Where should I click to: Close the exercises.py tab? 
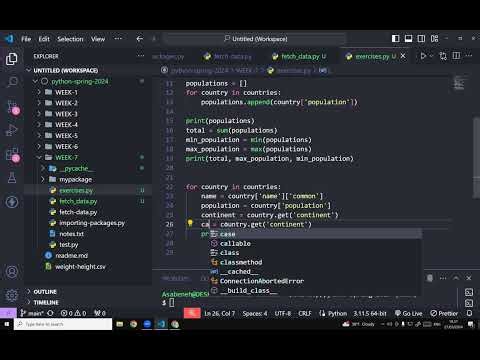pyautogui.click(x=403, y=56)
